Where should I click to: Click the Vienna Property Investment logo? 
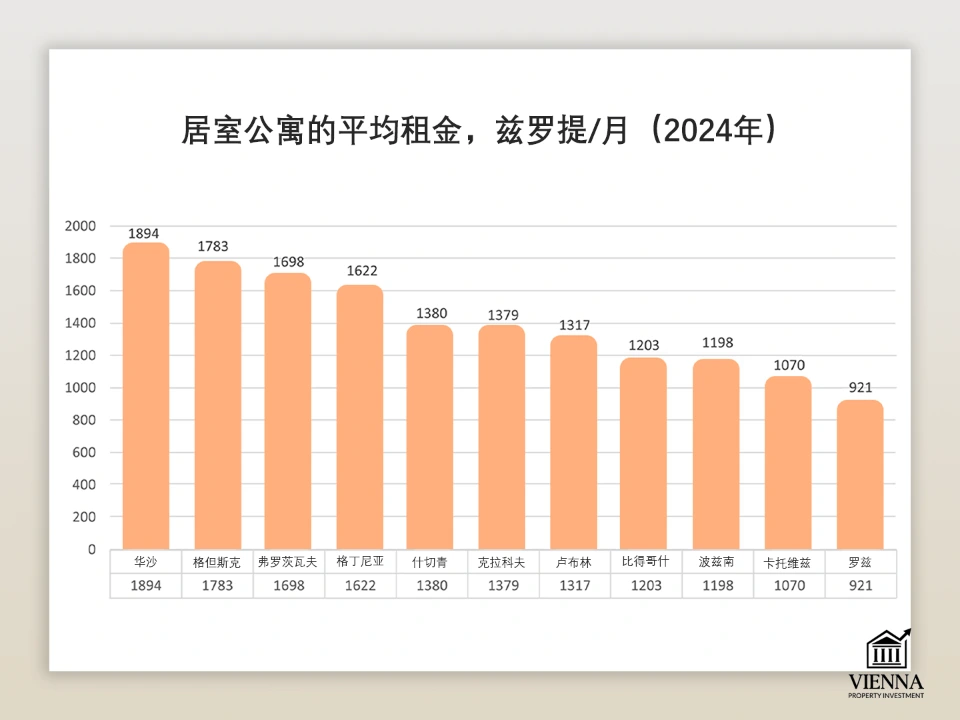[888, 661]
